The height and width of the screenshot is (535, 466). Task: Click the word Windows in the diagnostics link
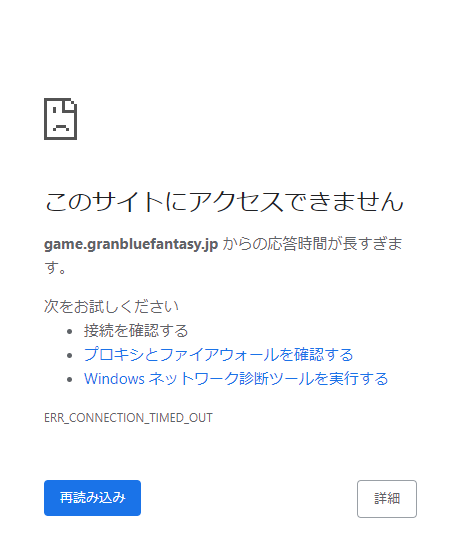114,379
